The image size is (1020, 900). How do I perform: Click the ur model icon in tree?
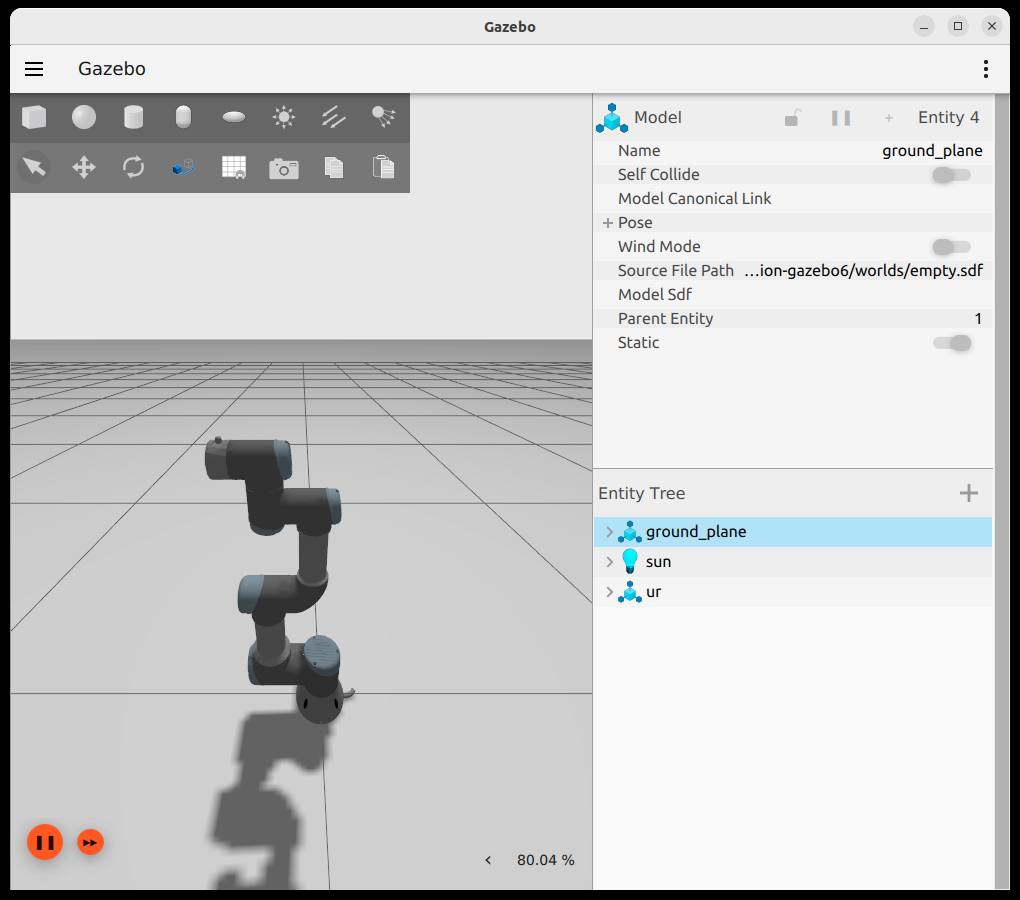pos(630,592)
